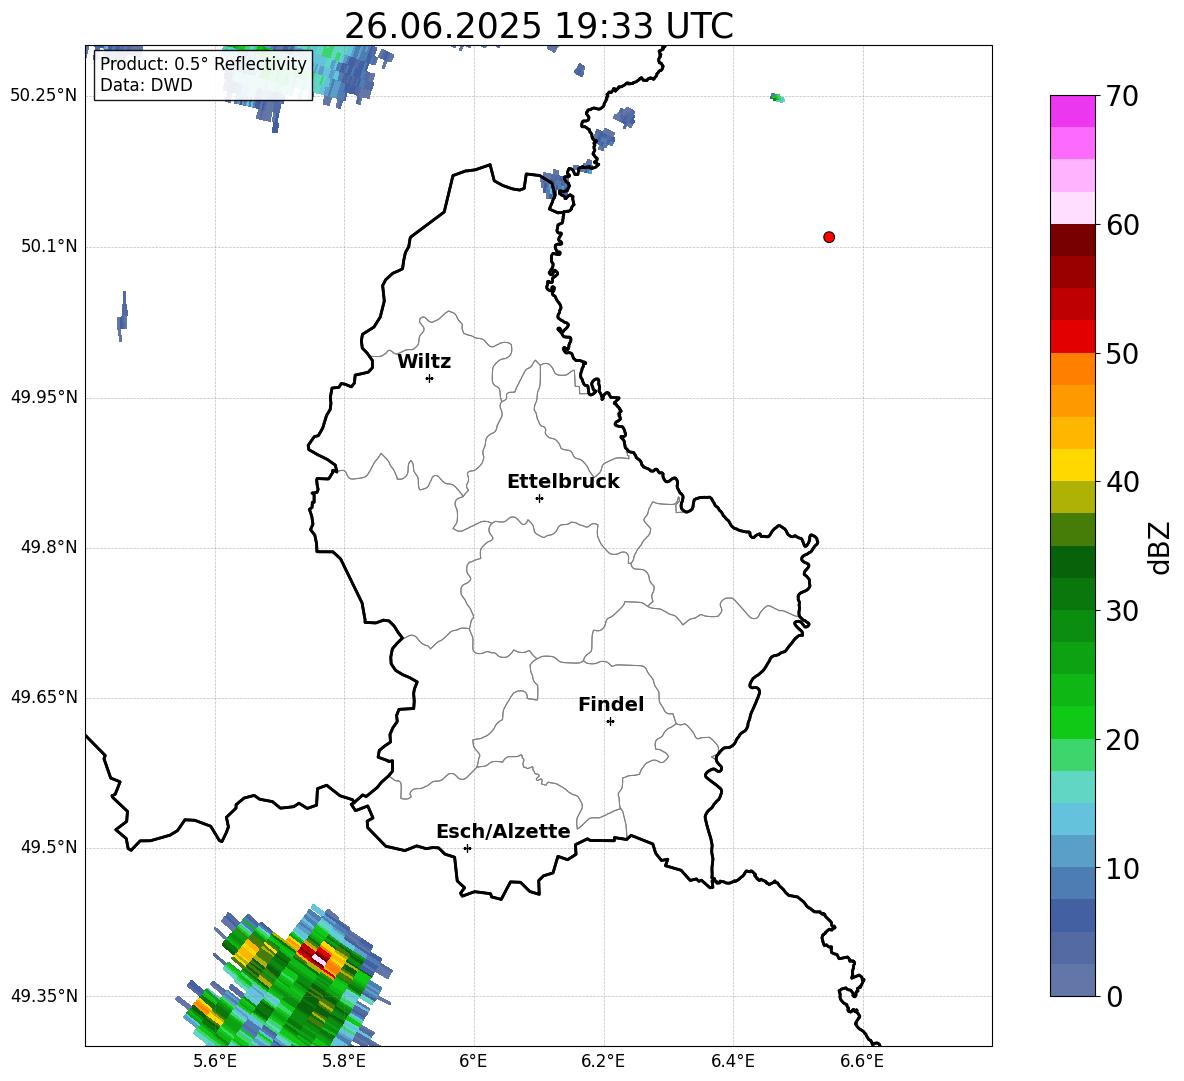Image resolution: width=1184 pixels, height=1081 pixels.
Task: Click the title '26.06.2025 19:33 UTC'
Action: tap(539, 26)
